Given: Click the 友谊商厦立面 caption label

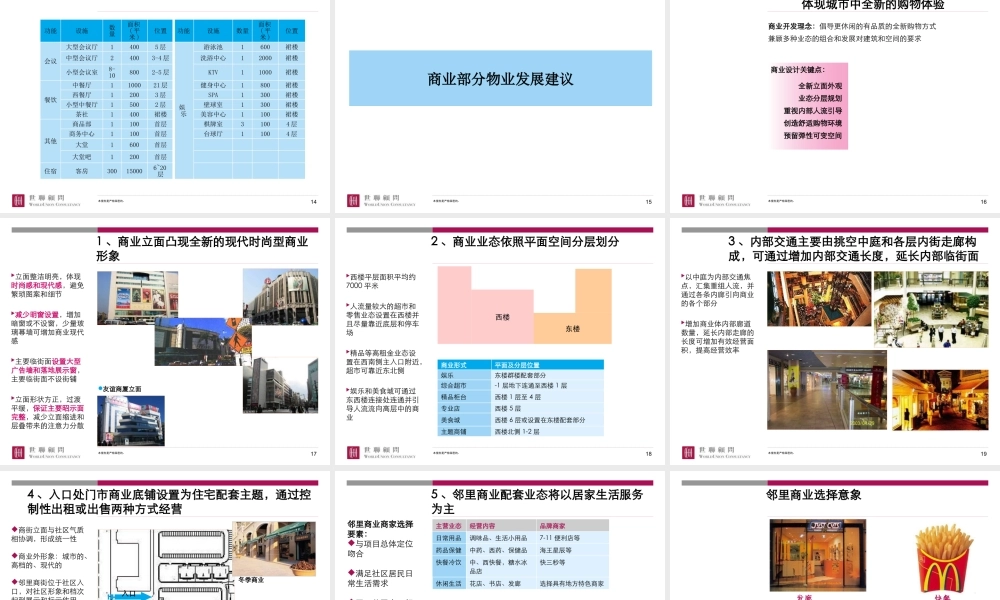Looking at the screenshot, I should (x=122, y=388).
